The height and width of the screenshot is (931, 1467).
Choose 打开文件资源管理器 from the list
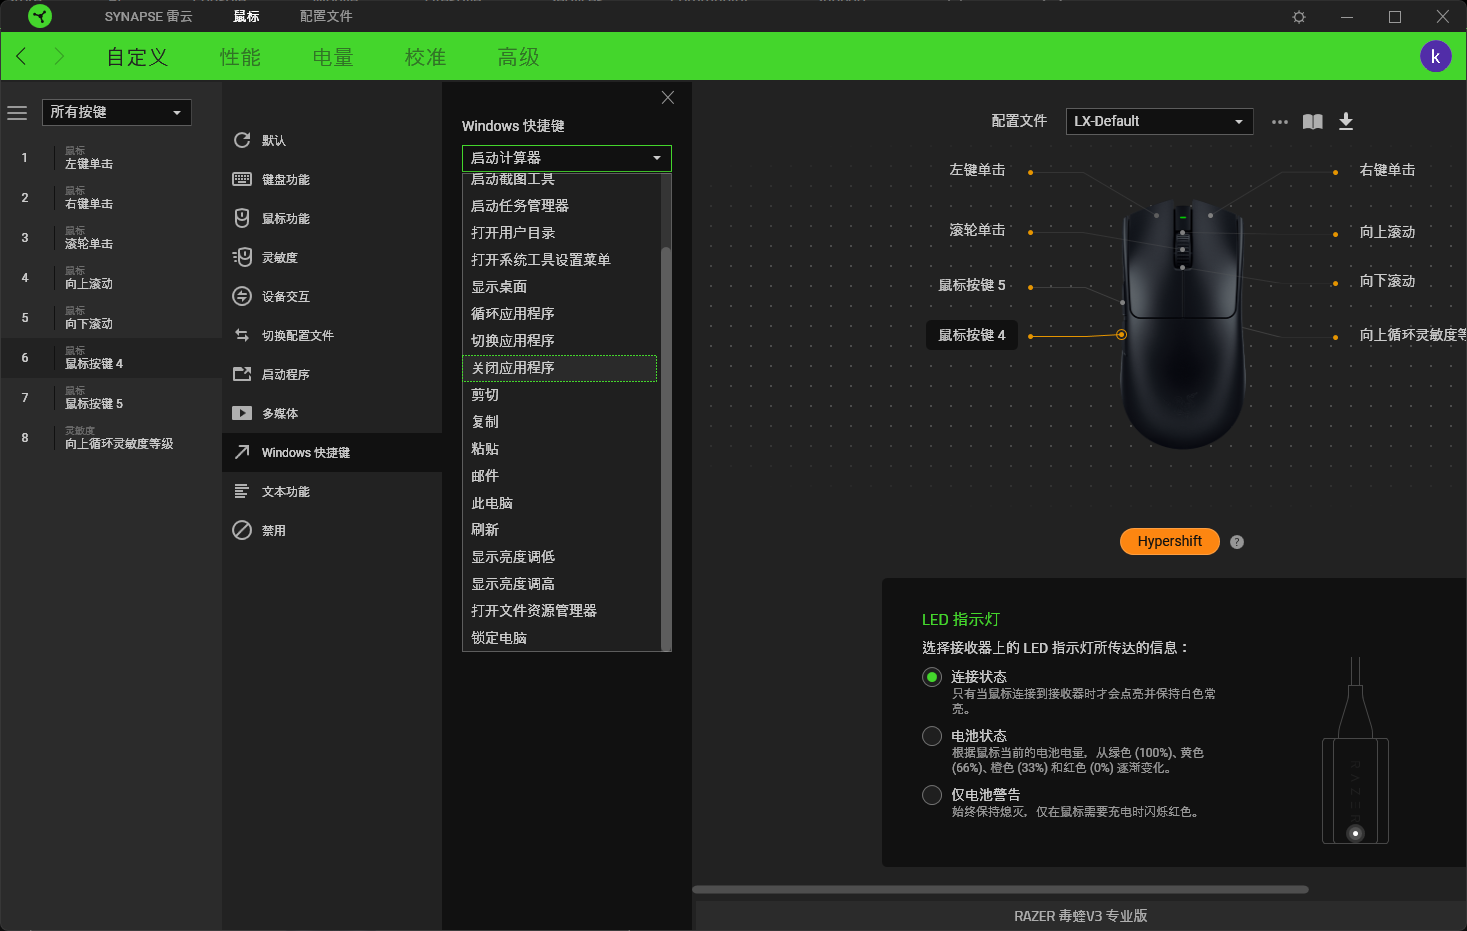click(561, 611)
